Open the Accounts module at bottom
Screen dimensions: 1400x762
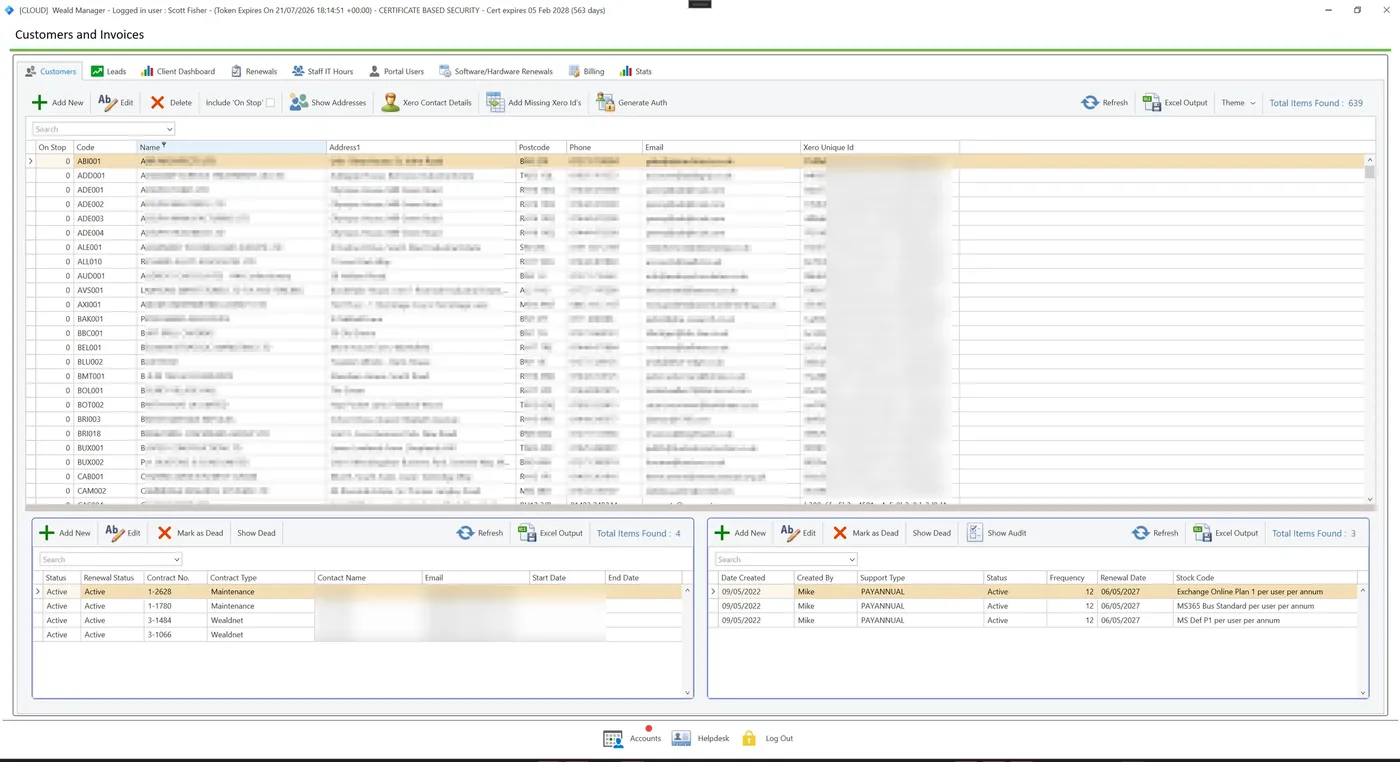632,738
